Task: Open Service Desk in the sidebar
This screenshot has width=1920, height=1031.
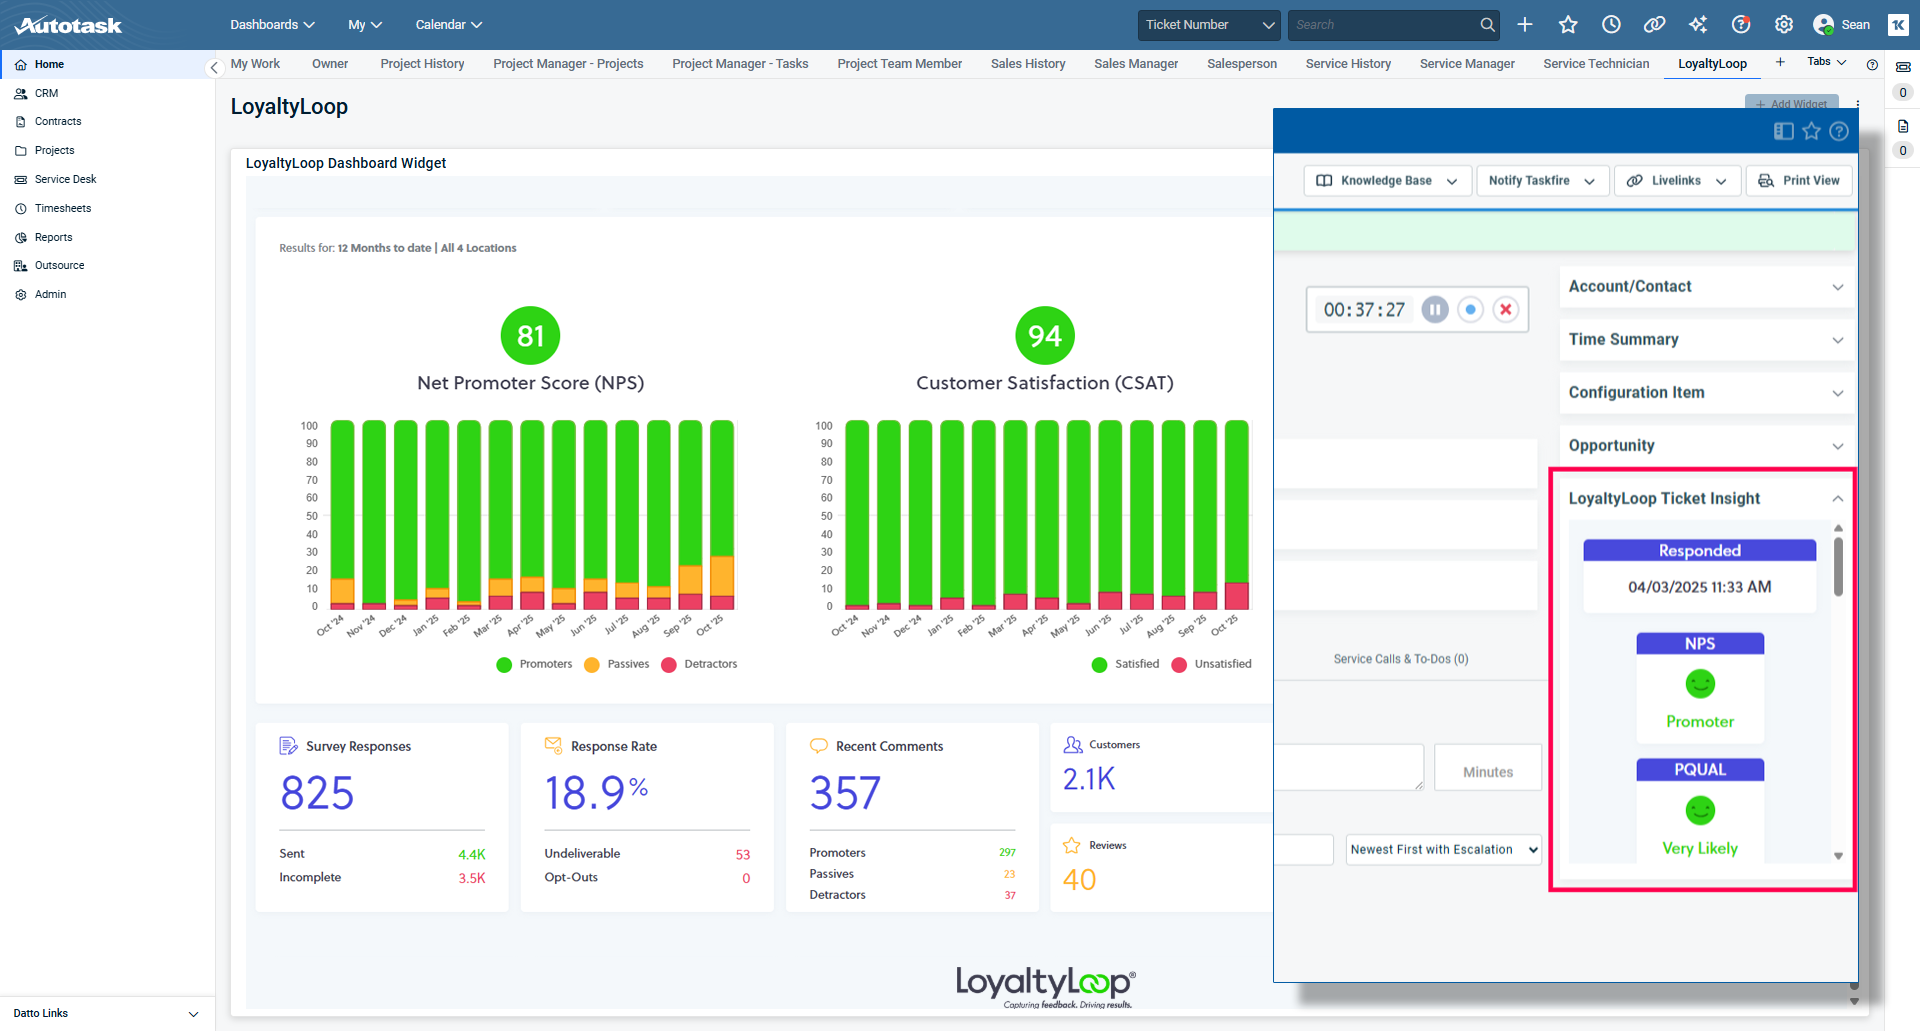Action: point(66,180)
